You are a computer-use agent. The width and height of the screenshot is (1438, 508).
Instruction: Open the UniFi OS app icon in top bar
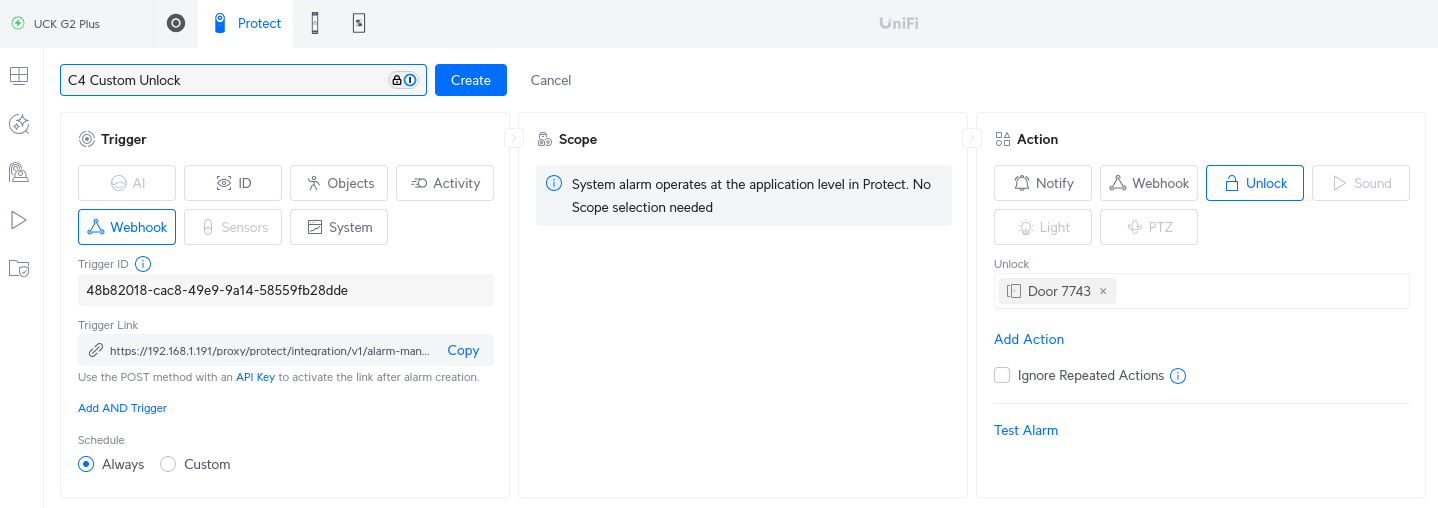click(176, 23)
